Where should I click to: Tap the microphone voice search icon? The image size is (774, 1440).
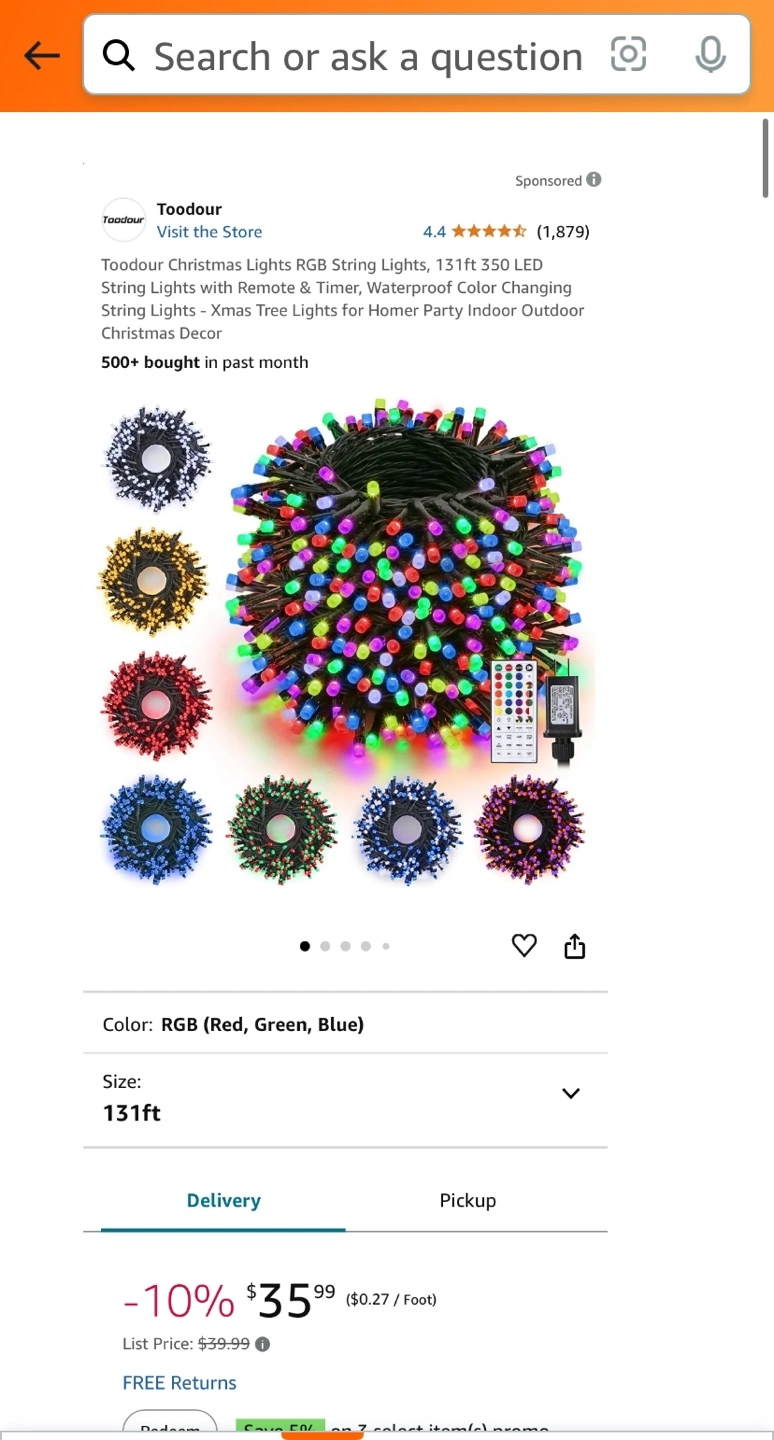tap(710, 55)
